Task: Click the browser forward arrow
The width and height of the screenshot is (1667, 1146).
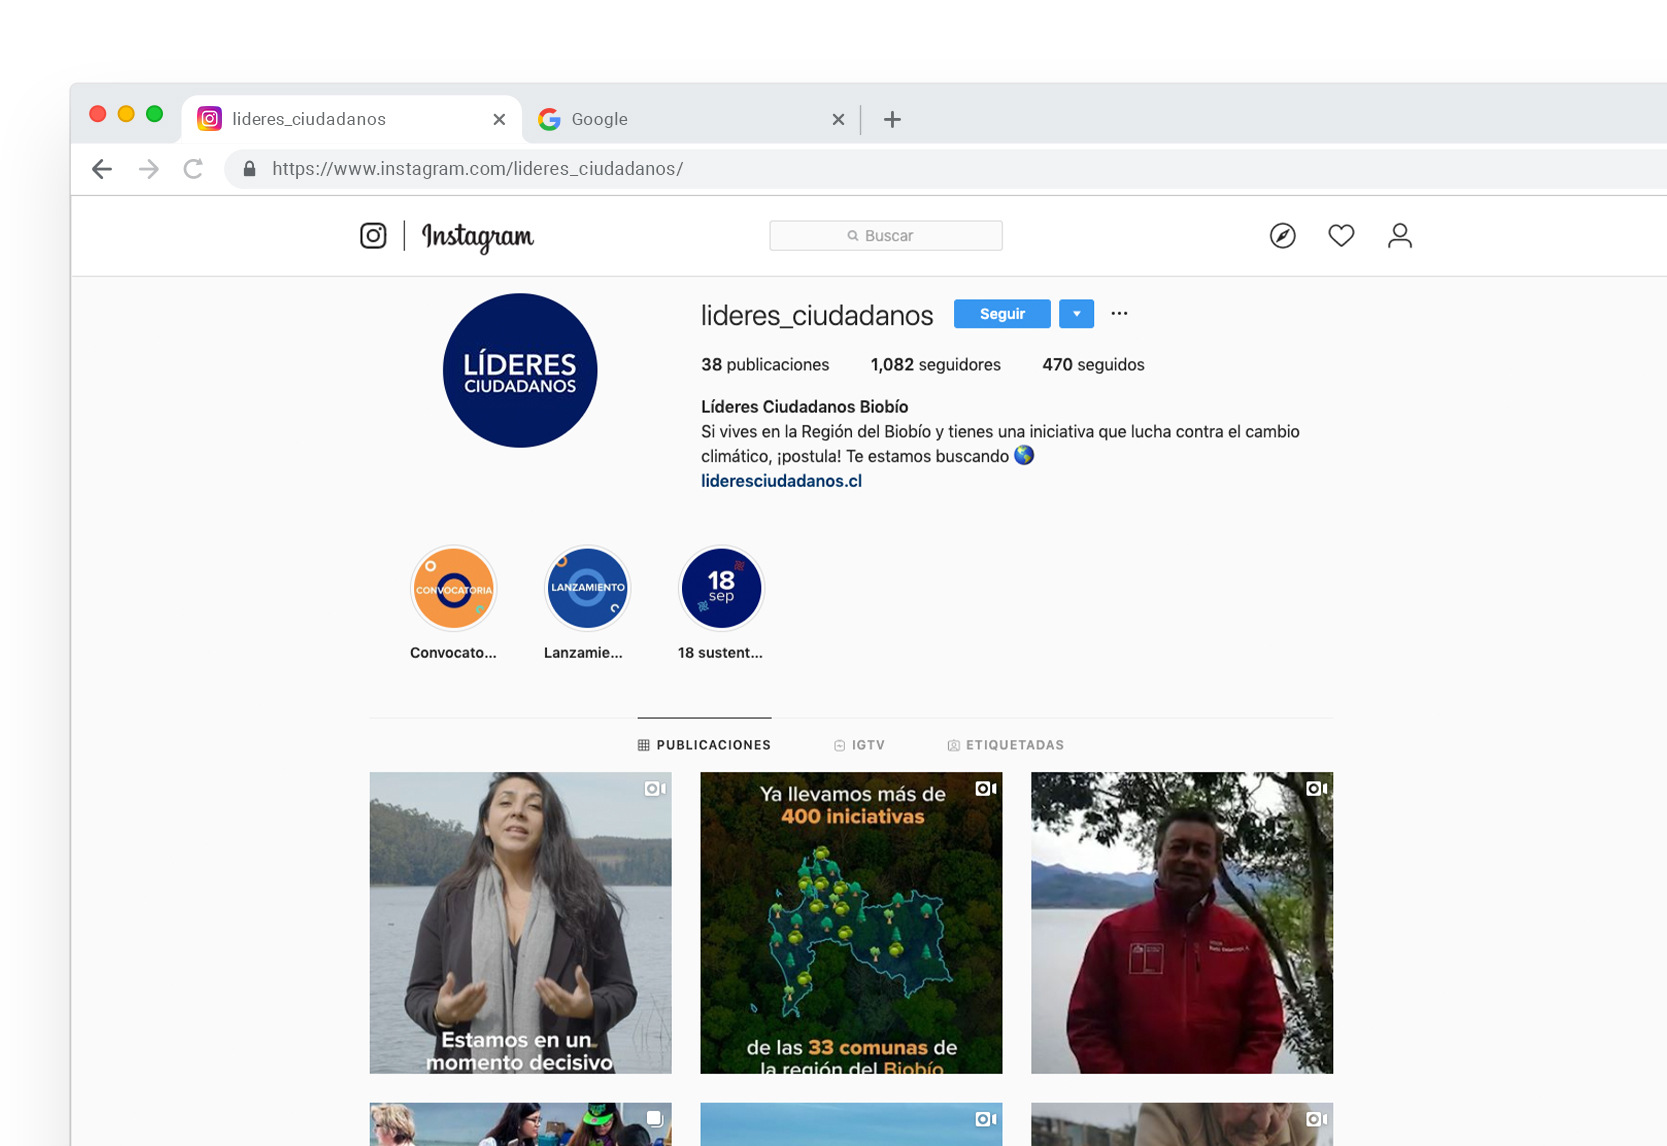Action: pyautogui.click(x=149, y=169)
